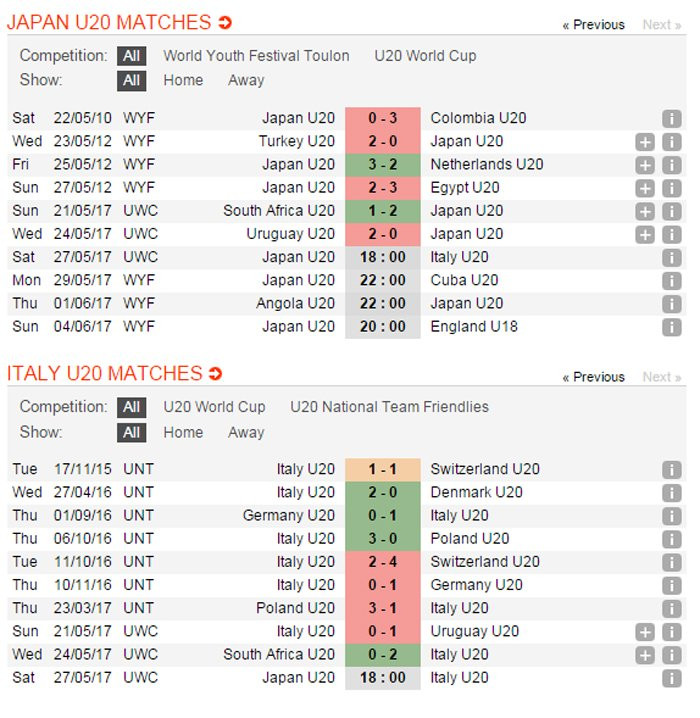Expand plus icon for Italy U20 vs Uruguay U20
The height and width of the screenshot is (718, 700).
pyautogui.click(x=645, y=632)
